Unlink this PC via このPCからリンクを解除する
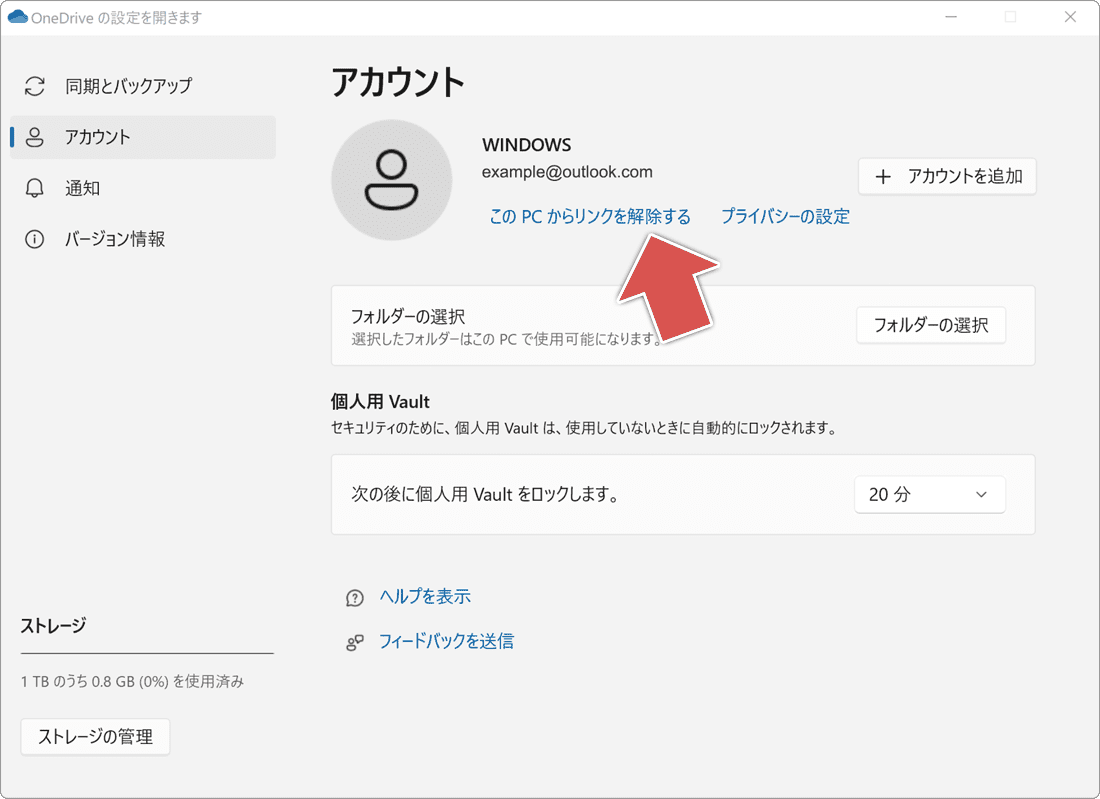 (x=590, y=216)
